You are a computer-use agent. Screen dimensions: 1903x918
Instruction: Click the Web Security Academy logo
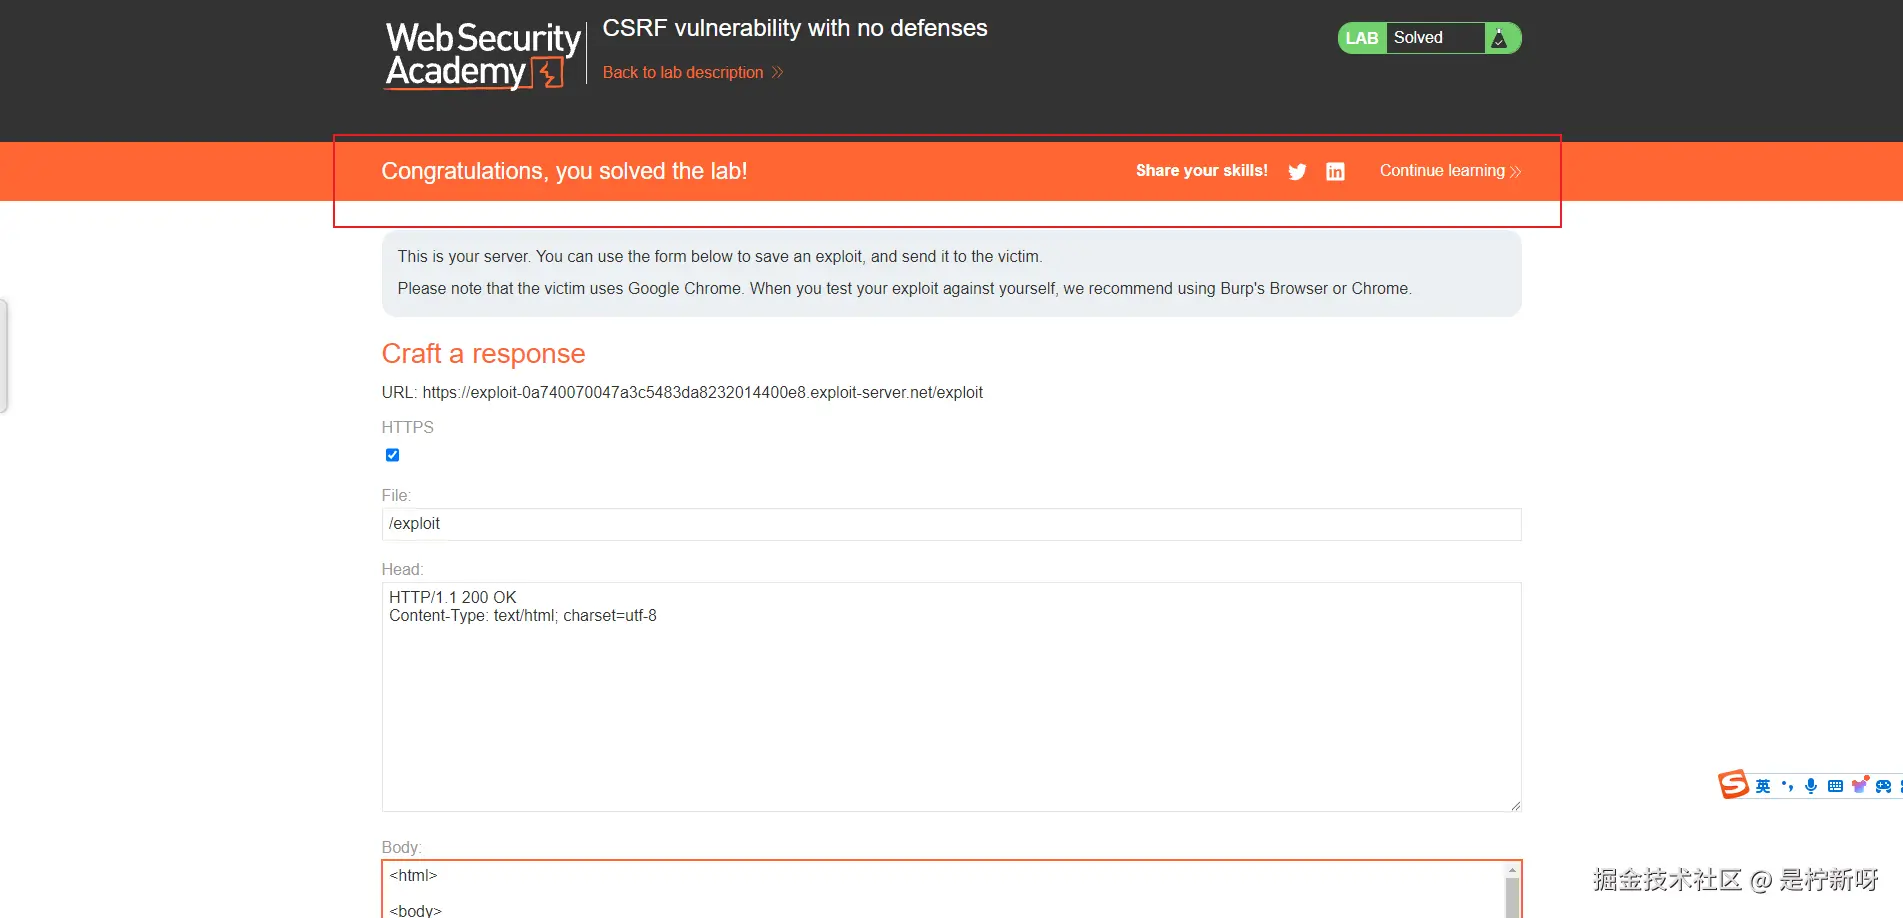coord(483,56)
